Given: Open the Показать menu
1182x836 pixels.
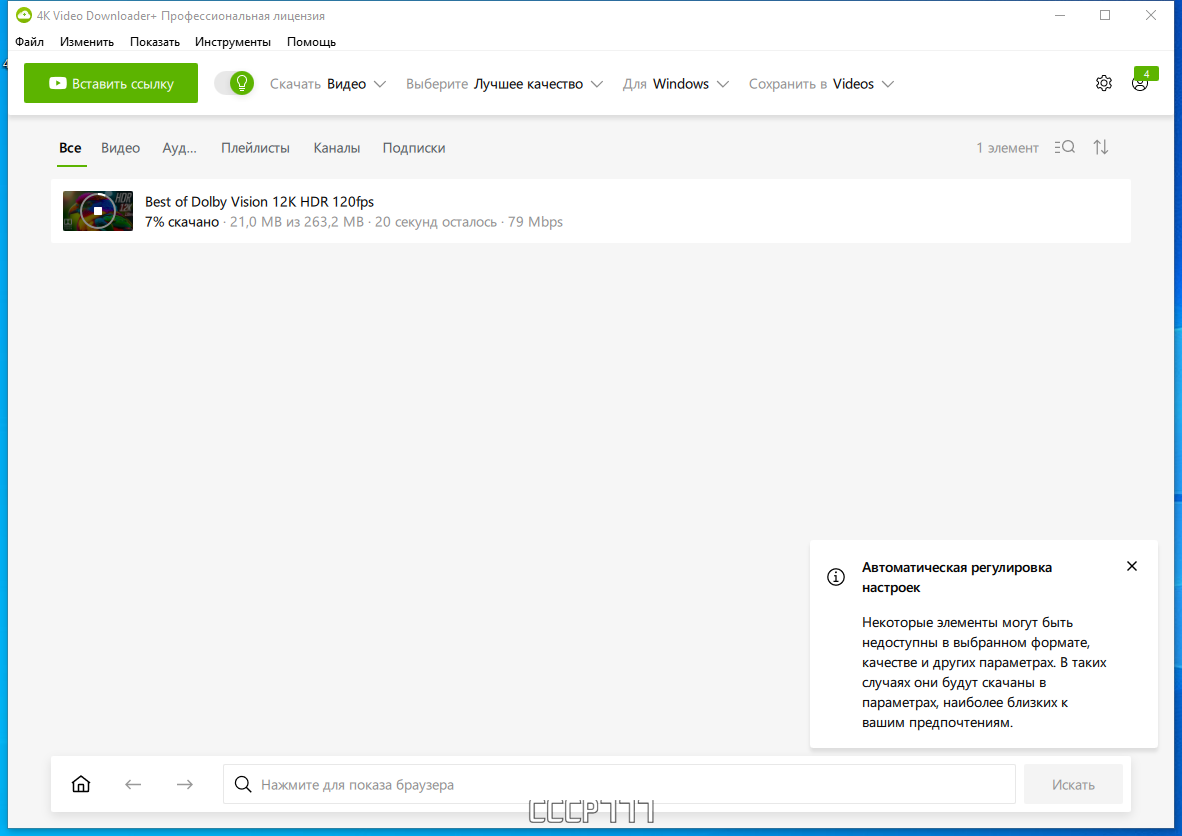Looking at the screenshot, I should 155,42.
